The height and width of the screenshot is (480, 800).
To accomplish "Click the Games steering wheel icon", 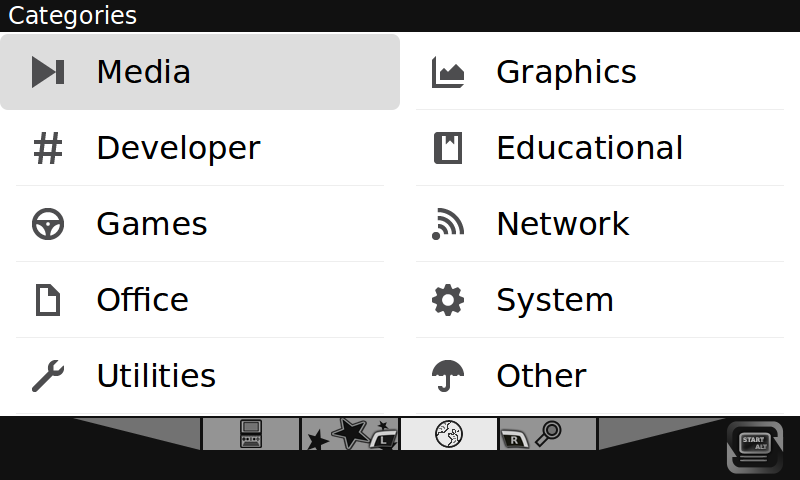I will (x=48, y=224).
